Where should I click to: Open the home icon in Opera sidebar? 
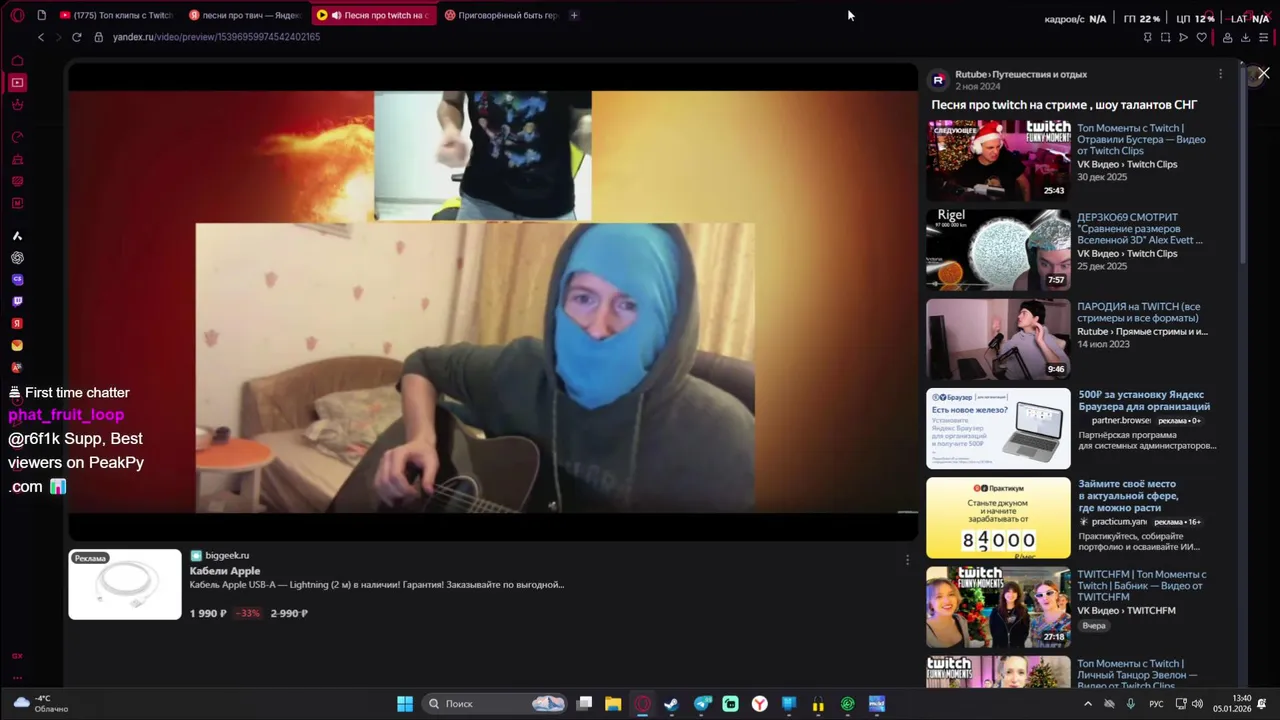17,61
